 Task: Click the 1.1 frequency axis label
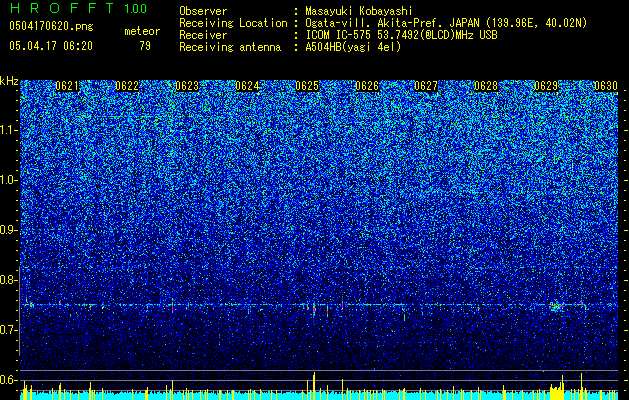click(8, 130)
